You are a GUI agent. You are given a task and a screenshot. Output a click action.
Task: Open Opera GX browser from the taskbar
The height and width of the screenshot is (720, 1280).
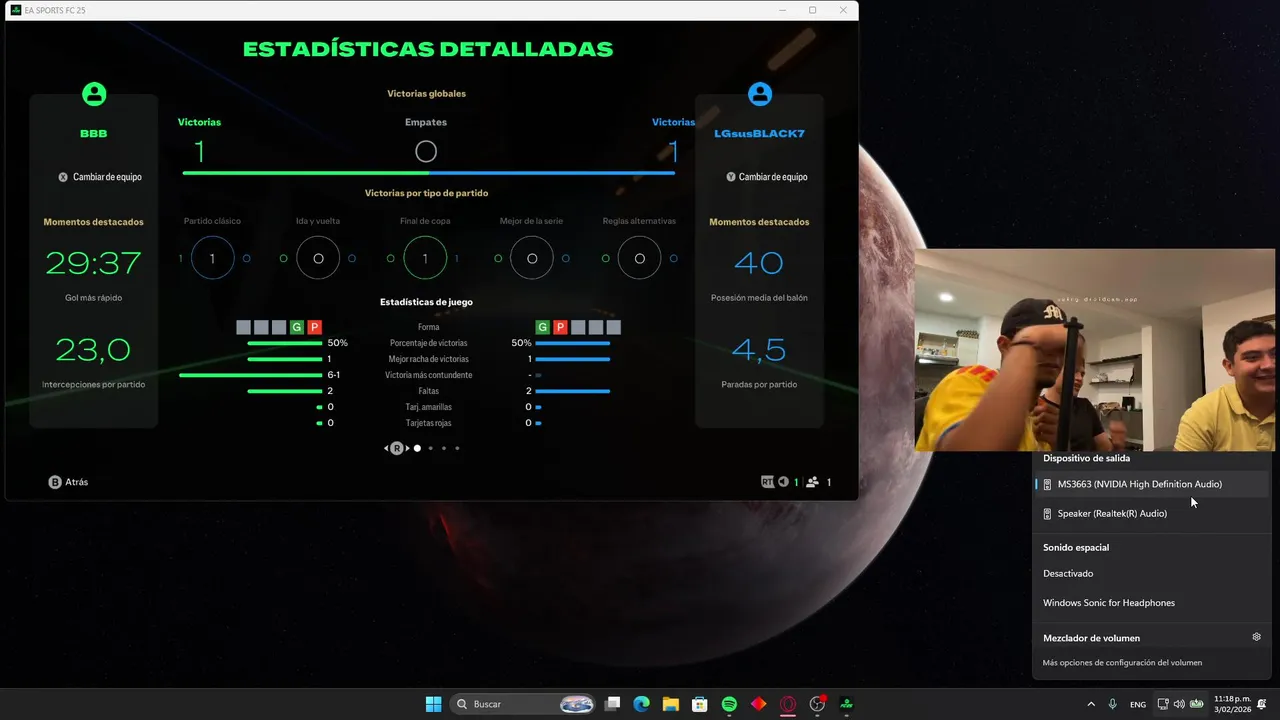click(788, 704)
